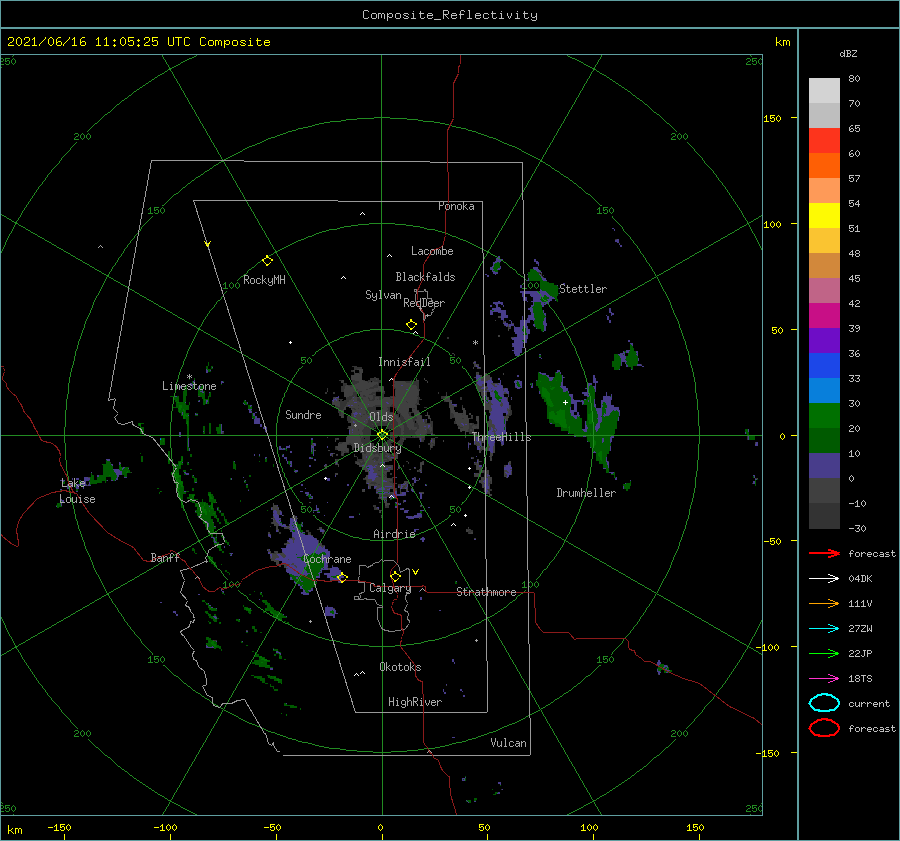Screen dimensions: 900x841
Task: Click the Banff label
Action: click(x=165, y=557)
